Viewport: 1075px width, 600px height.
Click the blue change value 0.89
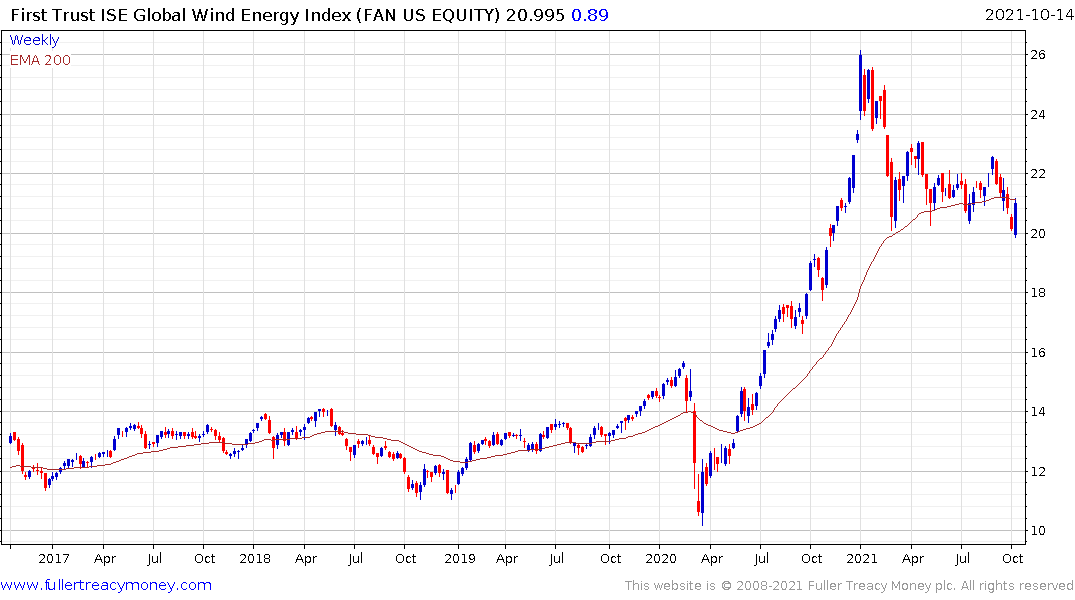tap(590, 15)
